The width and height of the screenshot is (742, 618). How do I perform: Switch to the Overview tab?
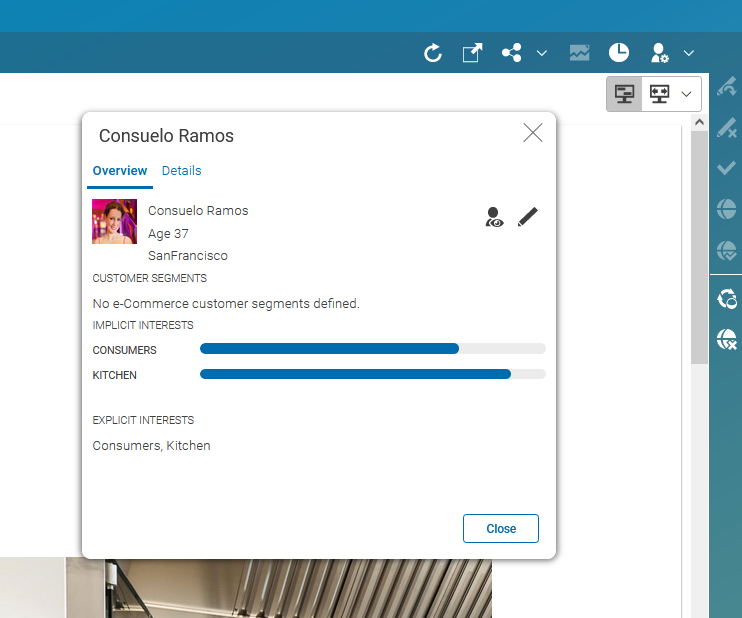pos(120,171)
